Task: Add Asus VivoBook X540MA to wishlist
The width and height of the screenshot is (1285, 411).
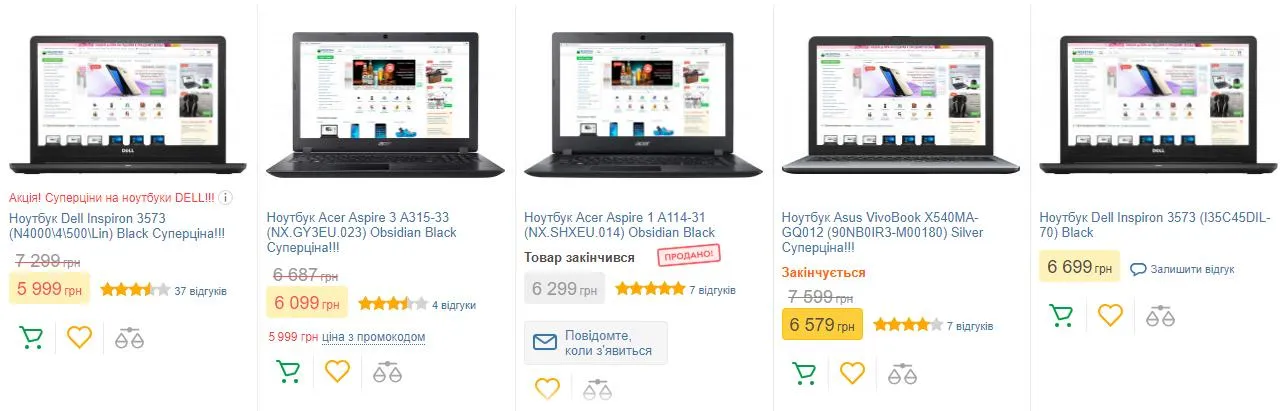Action: pyautogui.click(x=852, y=374)
